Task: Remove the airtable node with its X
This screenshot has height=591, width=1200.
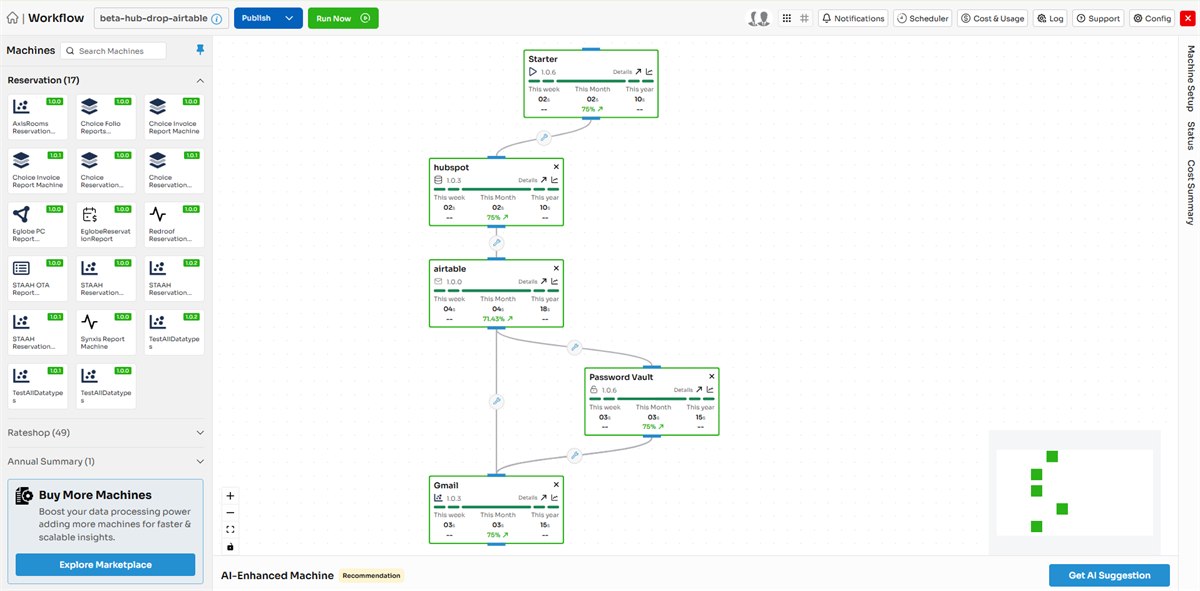Action: [556, 268]
